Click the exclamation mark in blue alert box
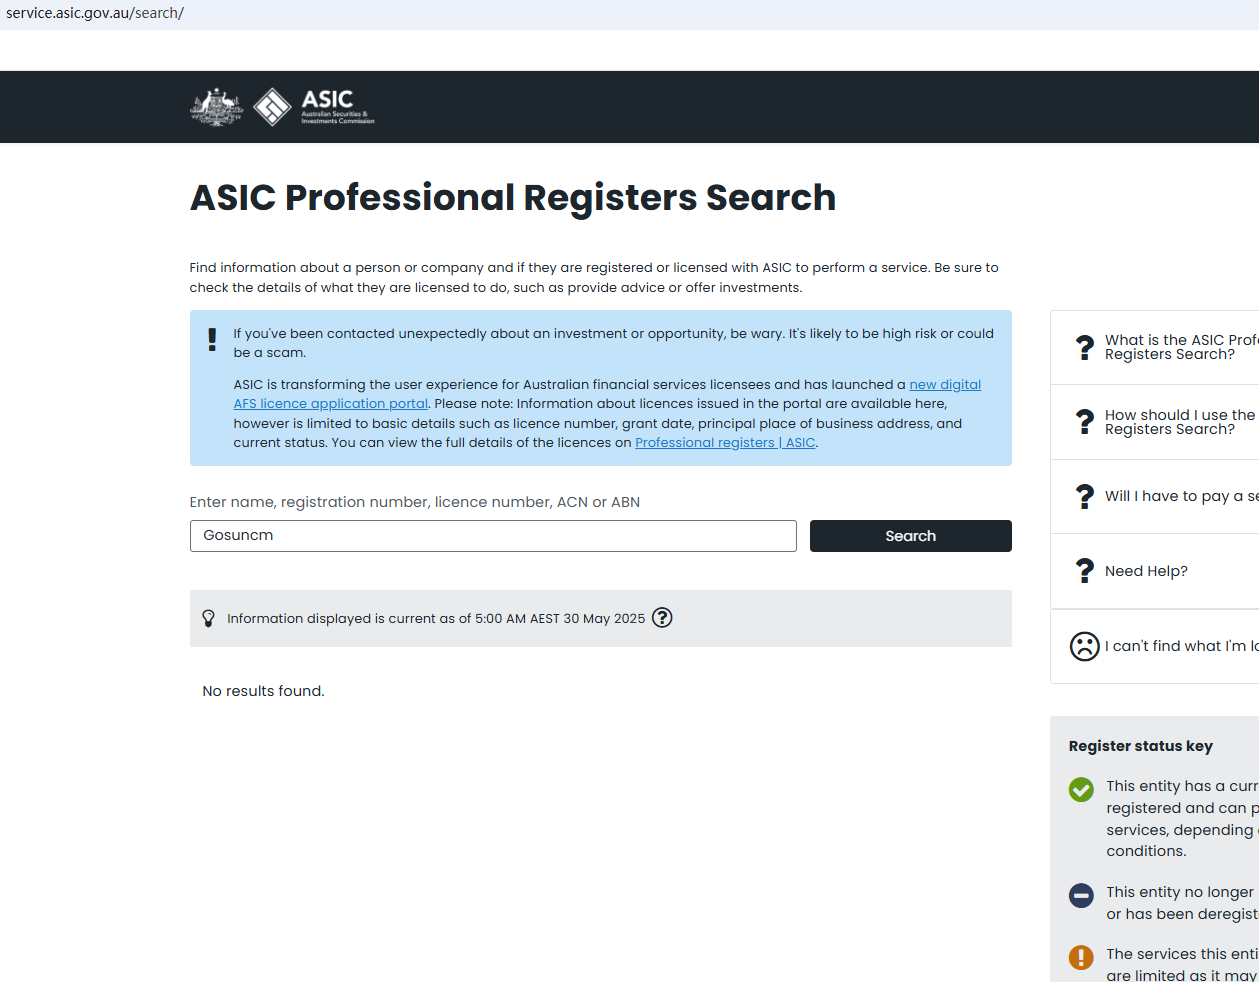The width and height of the screenshot is (1259, 982). coord(212,340)
